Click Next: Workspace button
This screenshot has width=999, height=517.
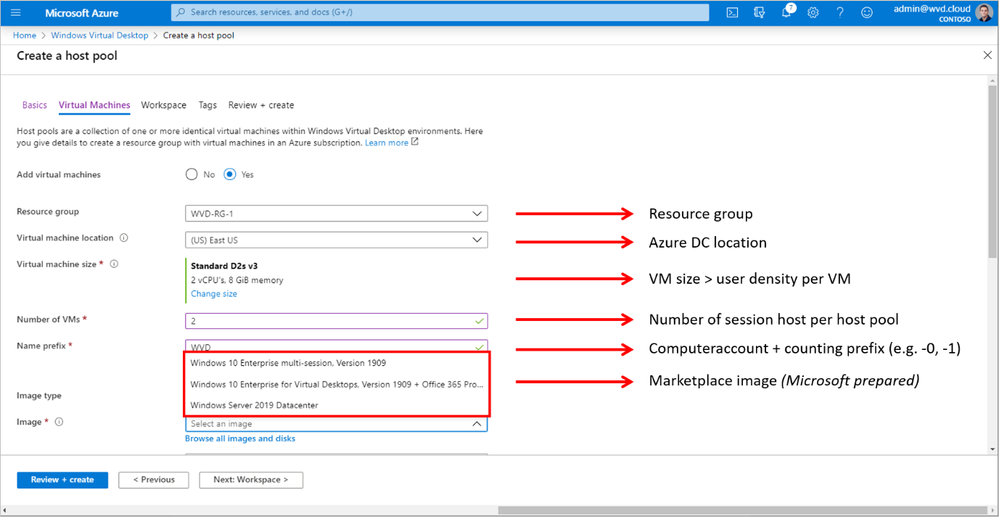251,480
